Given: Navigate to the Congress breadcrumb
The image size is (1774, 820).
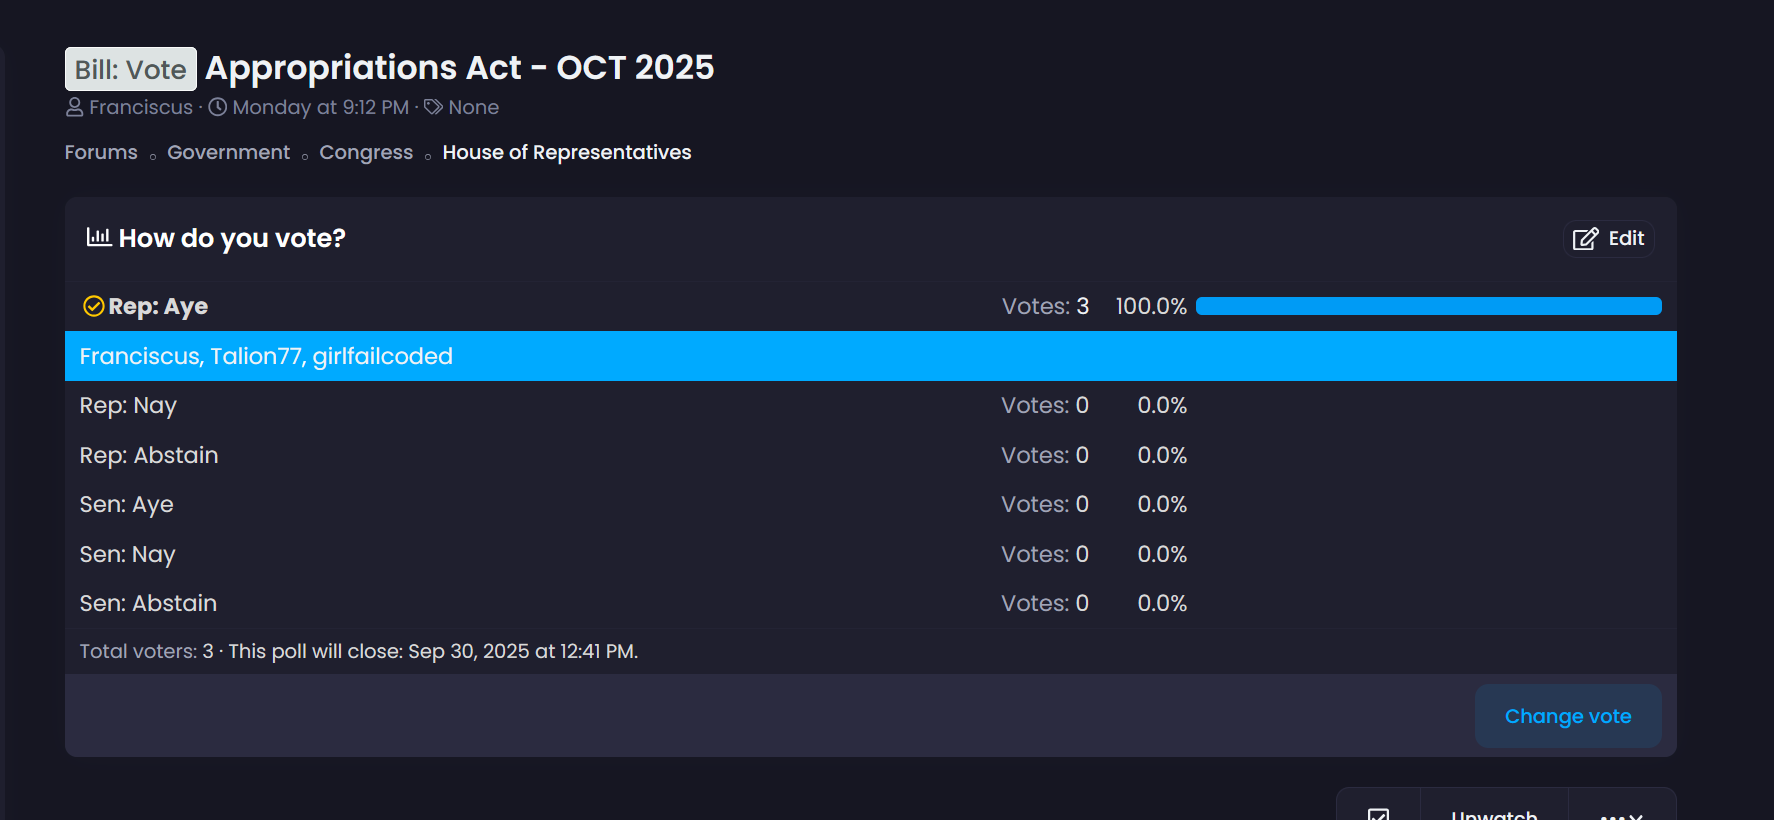Looking at the screenshot, I should [366, 152].
